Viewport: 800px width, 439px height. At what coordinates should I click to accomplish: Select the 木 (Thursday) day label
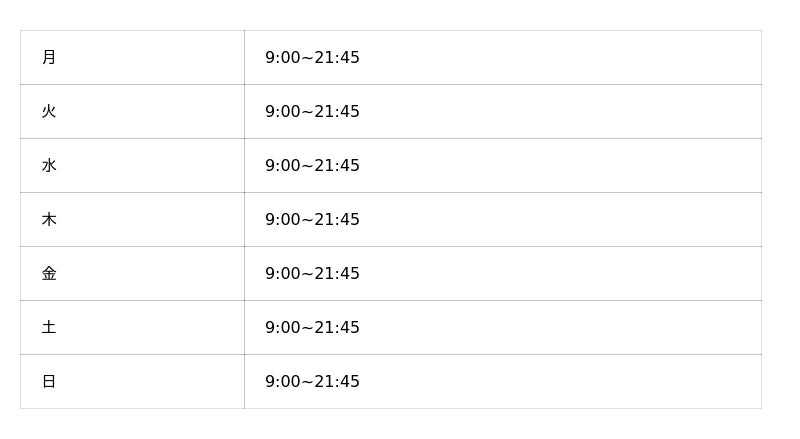(49, 220)
